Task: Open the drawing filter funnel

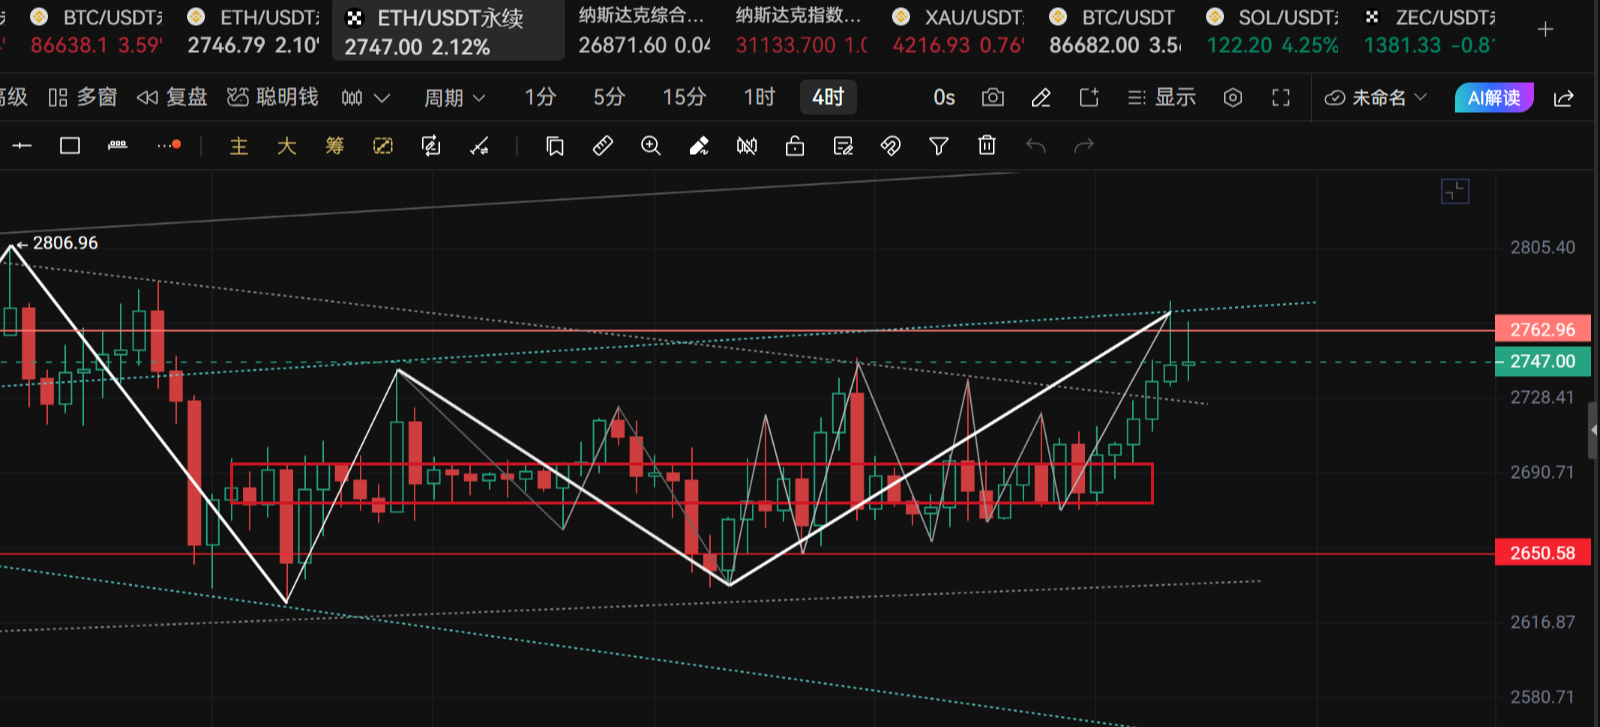Action: coord(939,146)
